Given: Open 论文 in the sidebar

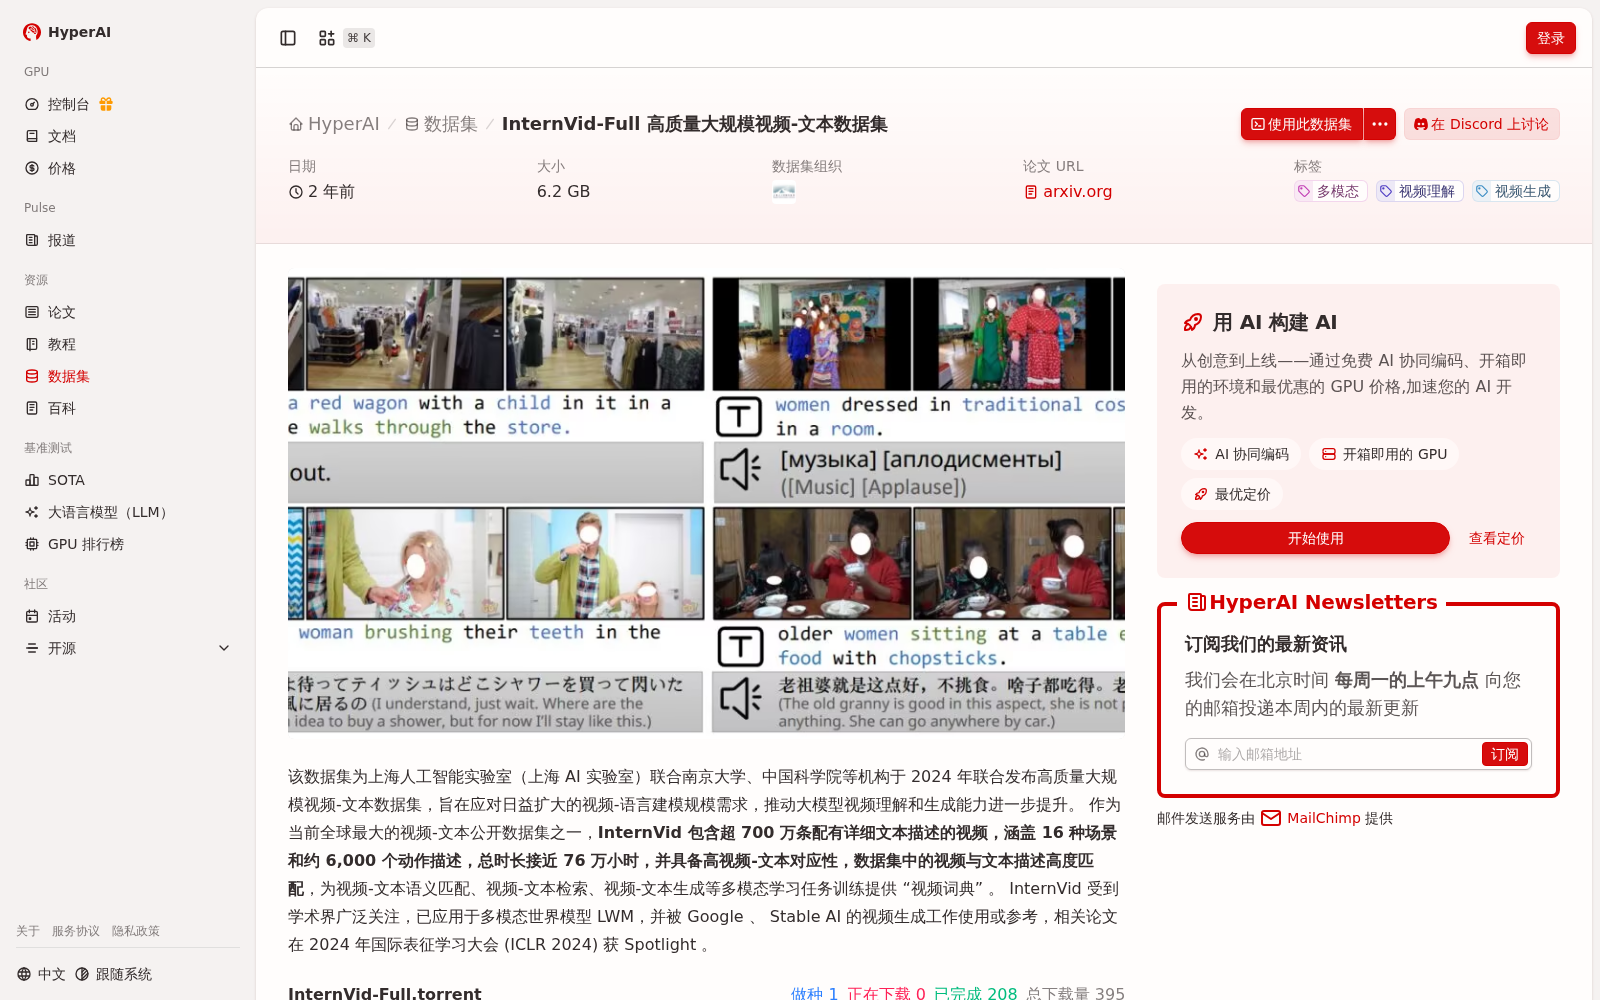Looking at the screenshot, I should point(128,312).
